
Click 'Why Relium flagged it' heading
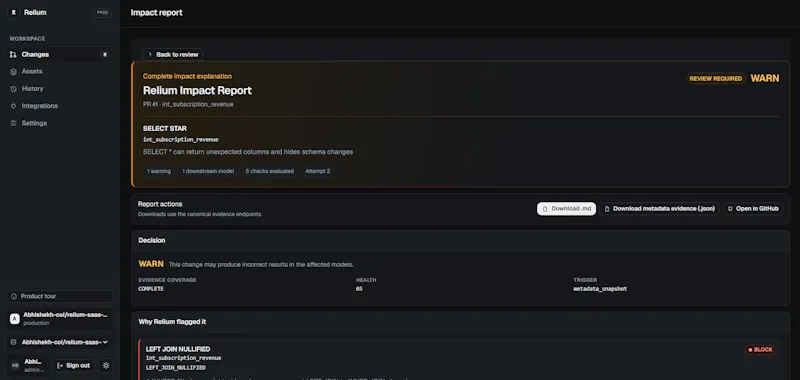pos(172,322)
